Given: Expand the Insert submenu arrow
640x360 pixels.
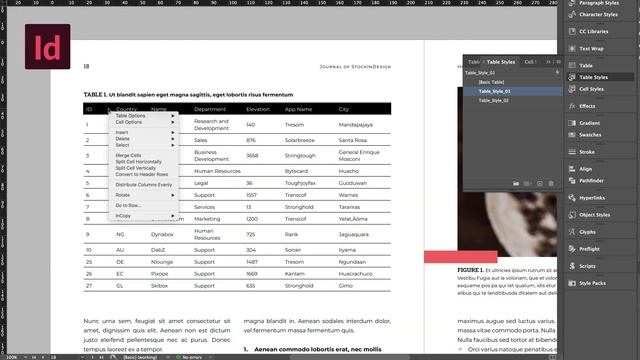Looking at the screenshot, I should (x=173, y=133).
